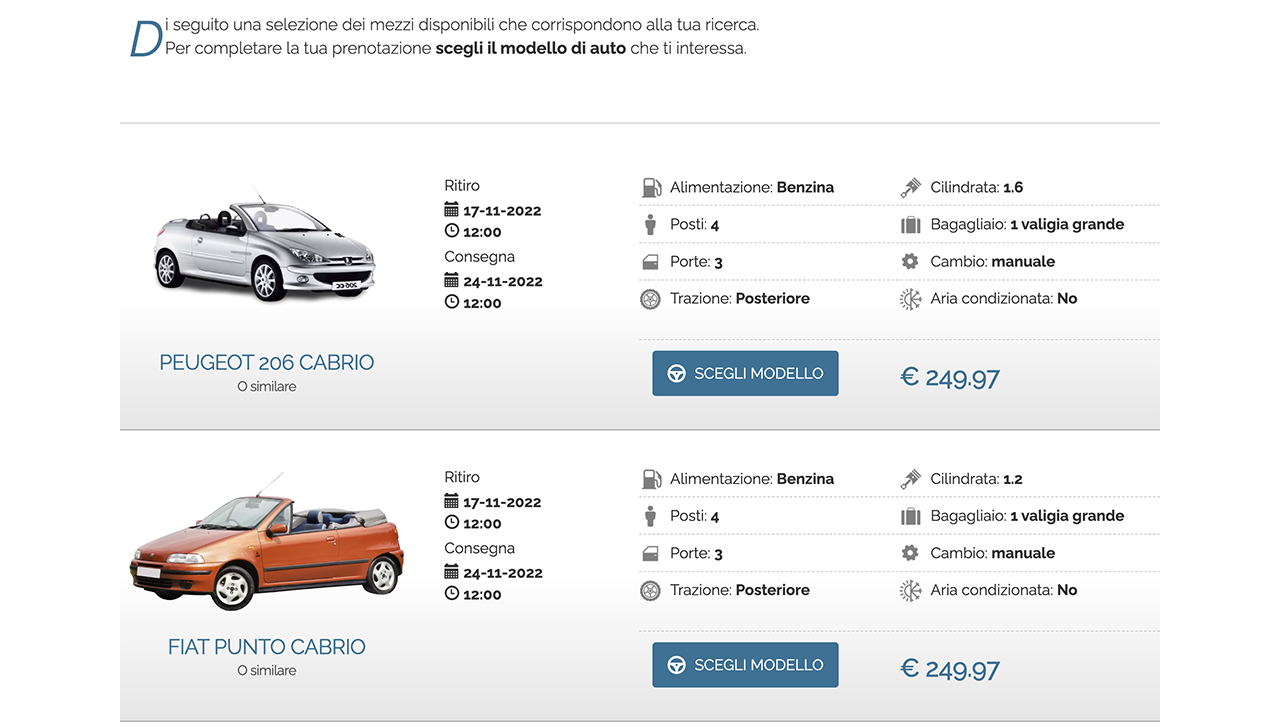Click the Peugeot fuel pump Alimentazione icon
This screenshot has width=1280, height=728.
(x=651, y=187)
